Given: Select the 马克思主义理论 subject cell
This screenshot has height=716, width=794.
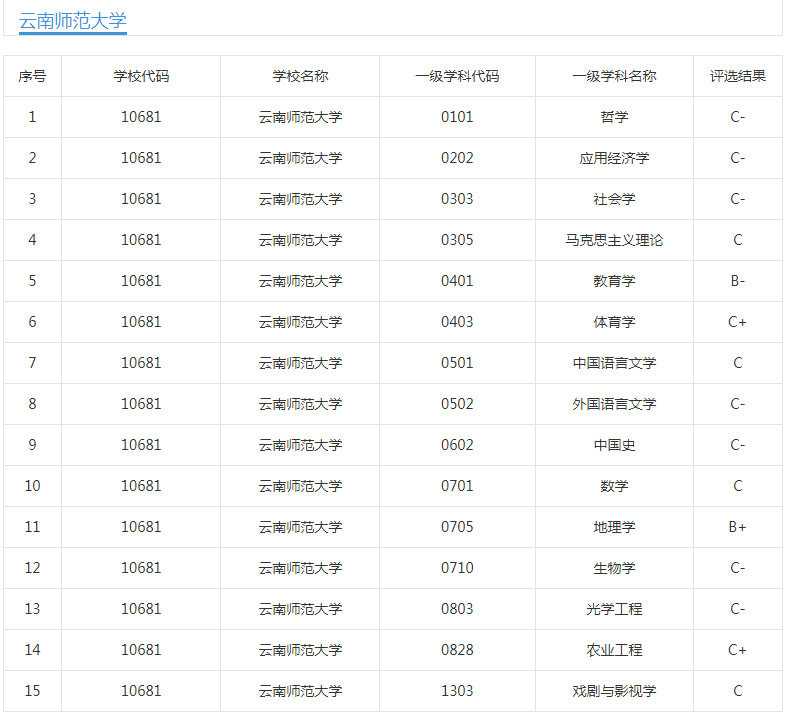Looking at the screenshot, I should (614, 240).
